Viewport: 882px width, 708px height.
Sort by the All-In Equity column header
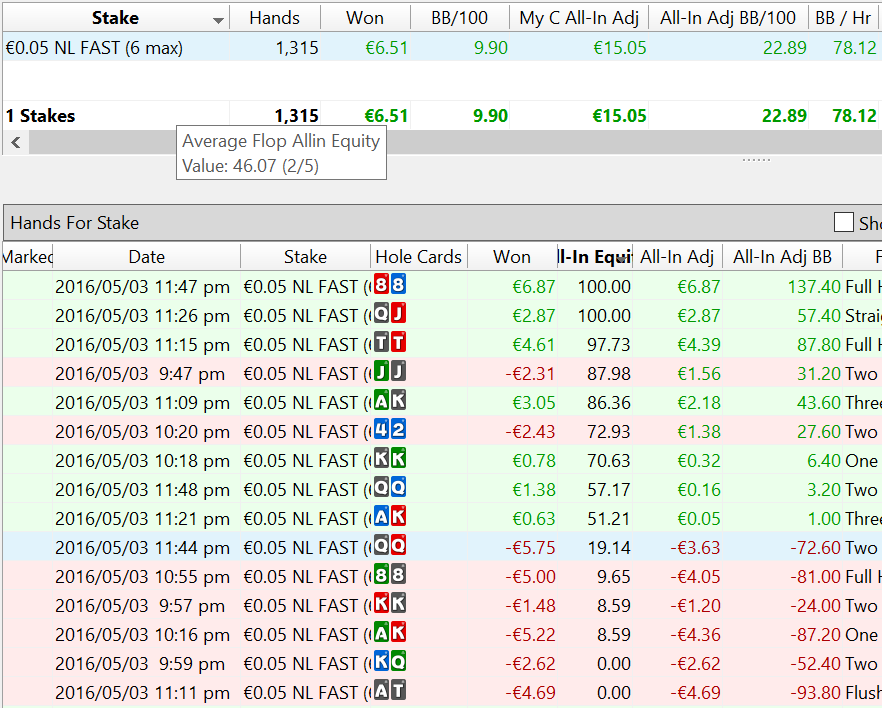[x=595, y=257]
